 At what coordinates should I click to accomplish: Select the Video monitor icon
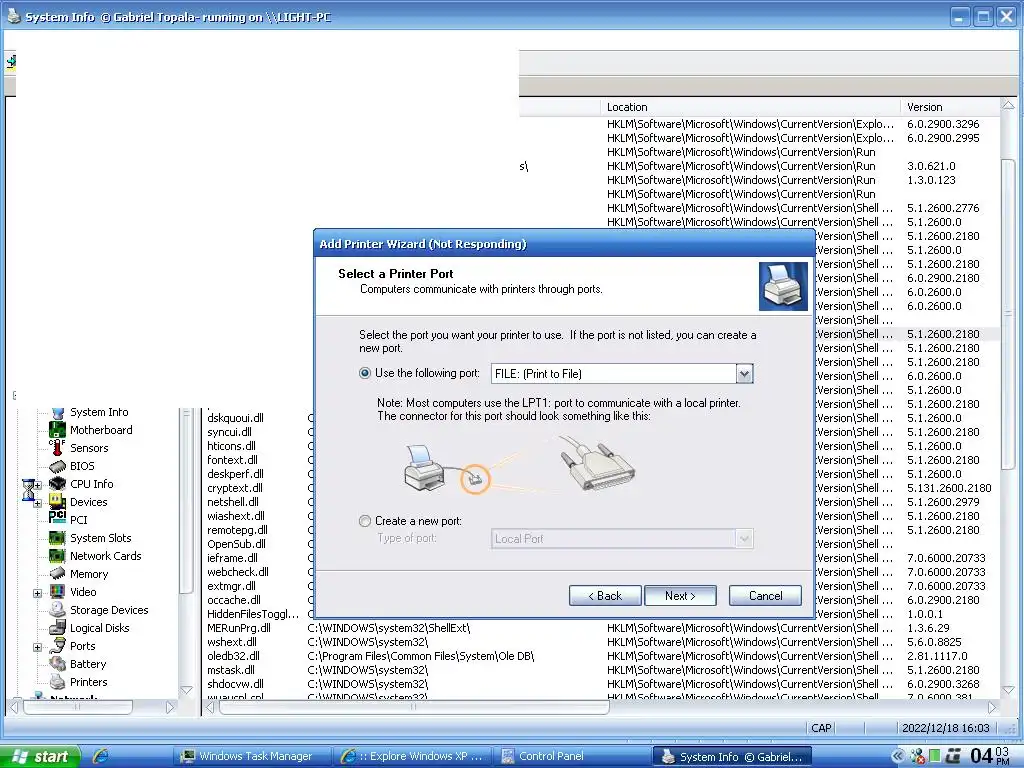point(57,592)
